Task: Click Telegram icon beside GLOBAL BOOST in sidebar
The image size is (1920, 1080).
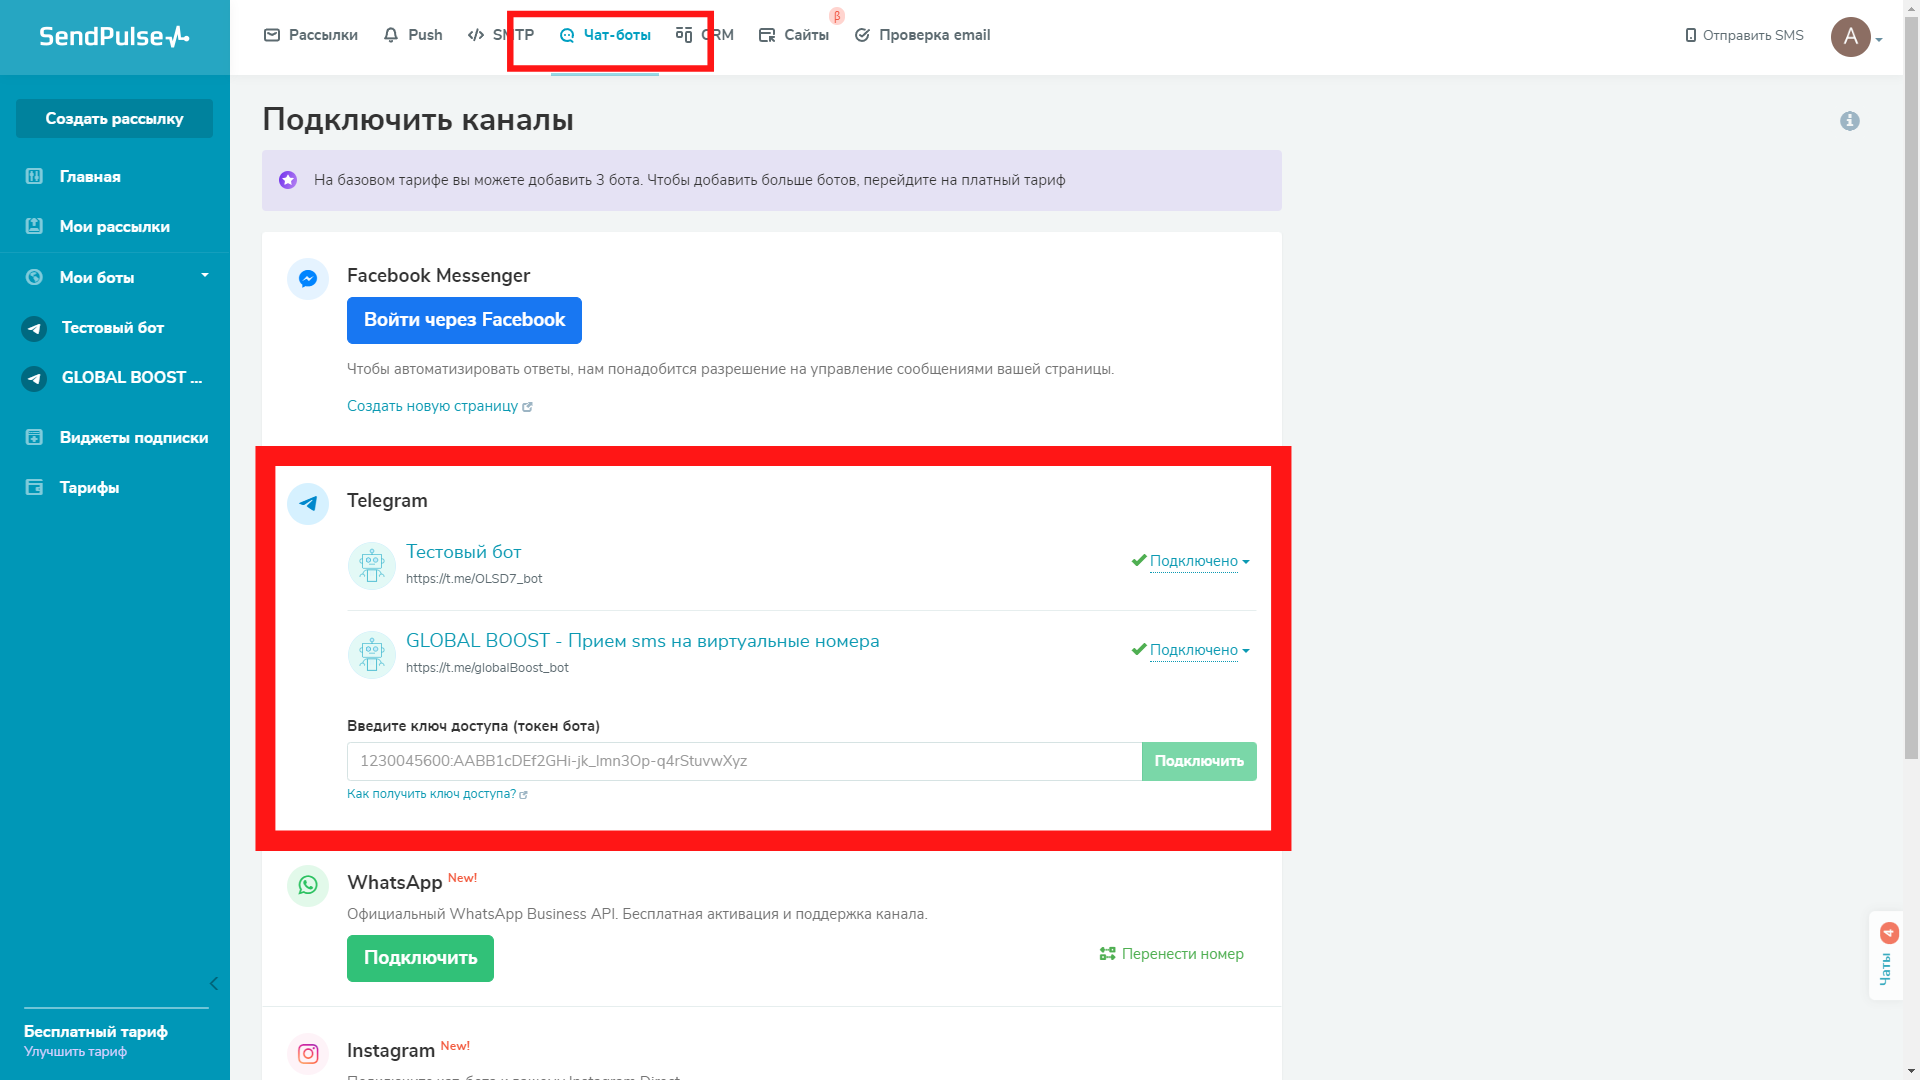Action: 34,378
